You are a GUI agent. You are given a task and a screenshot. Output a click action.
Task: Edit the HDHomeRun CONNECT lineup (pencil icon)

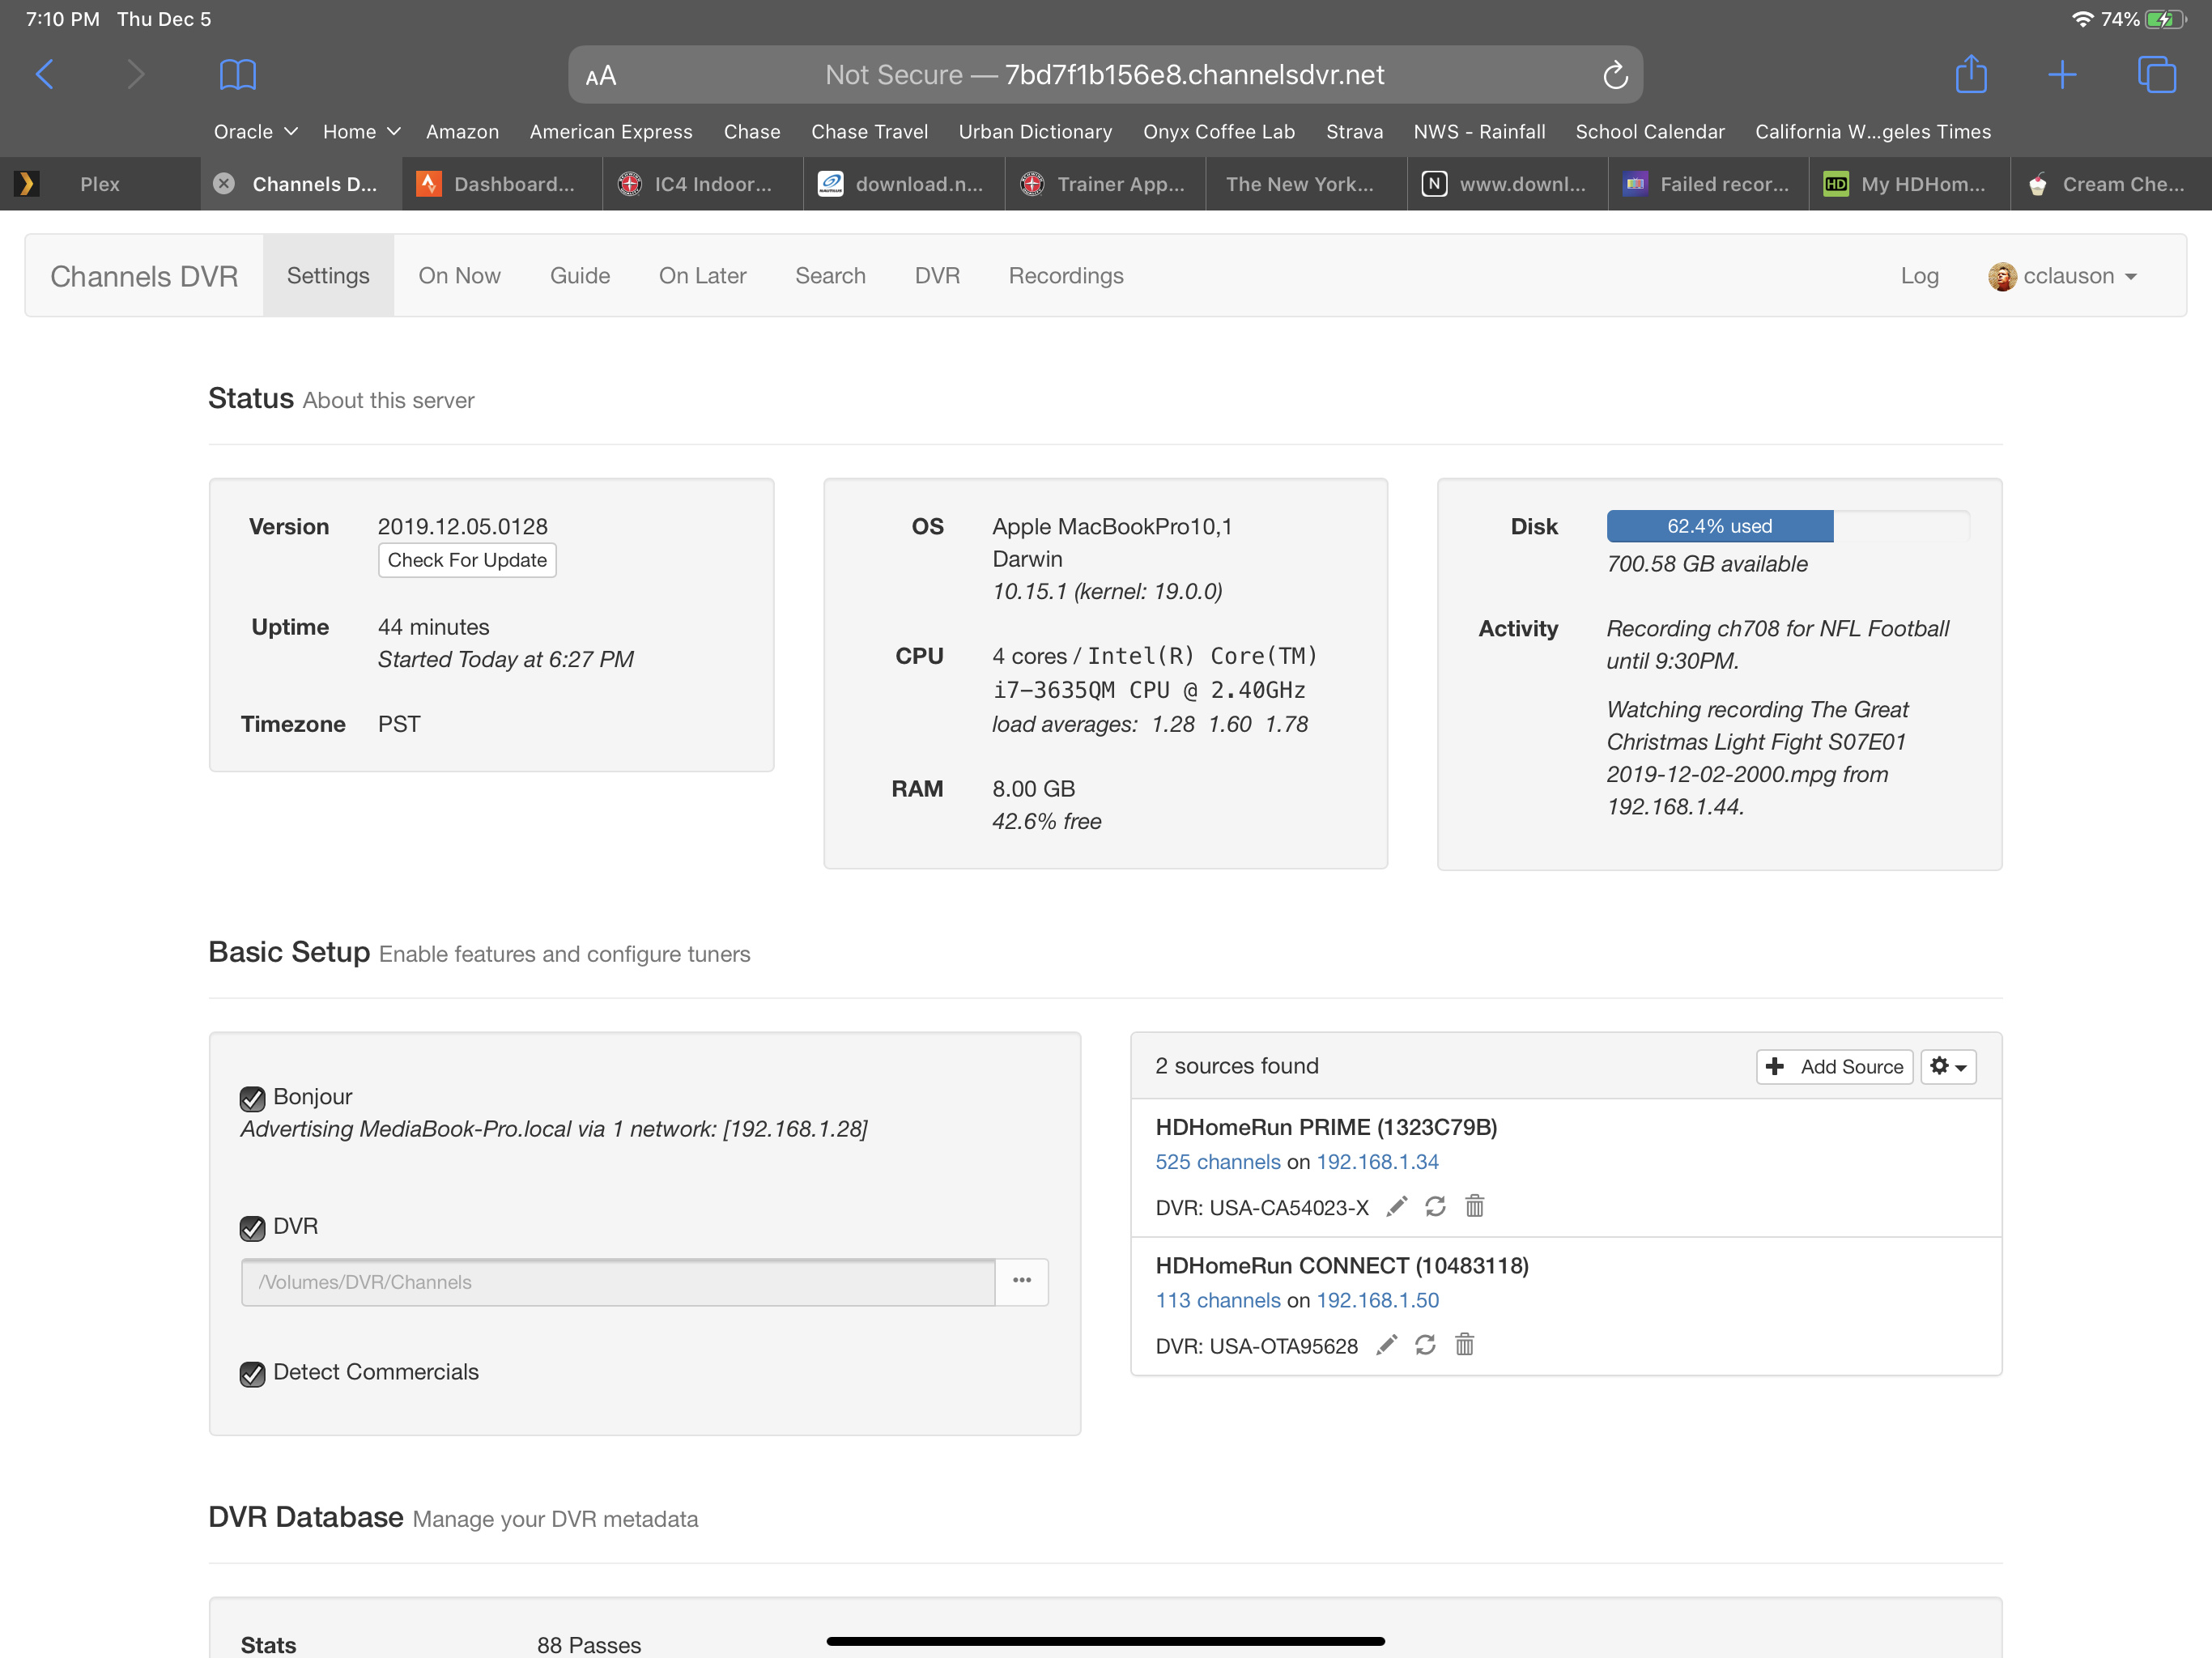tap(1386, 1345)
